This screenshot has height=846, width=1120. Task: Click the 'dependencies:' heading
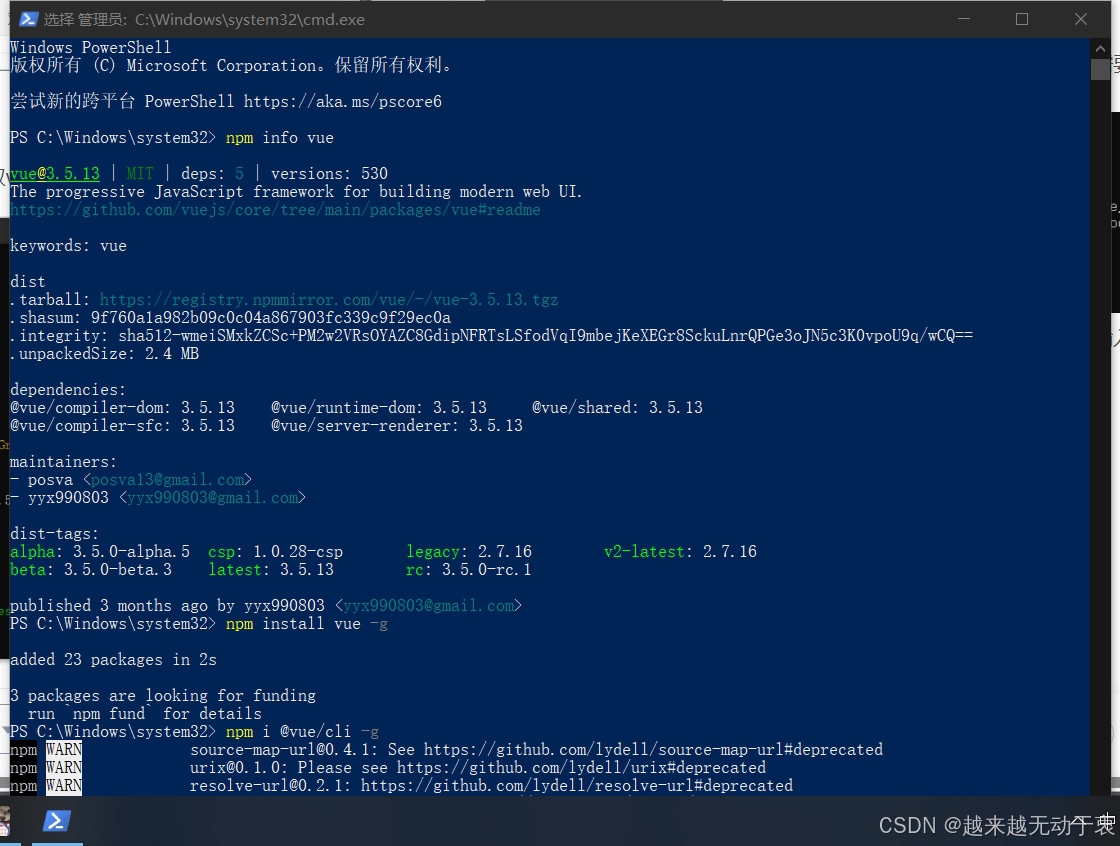(x=68, y=389)
